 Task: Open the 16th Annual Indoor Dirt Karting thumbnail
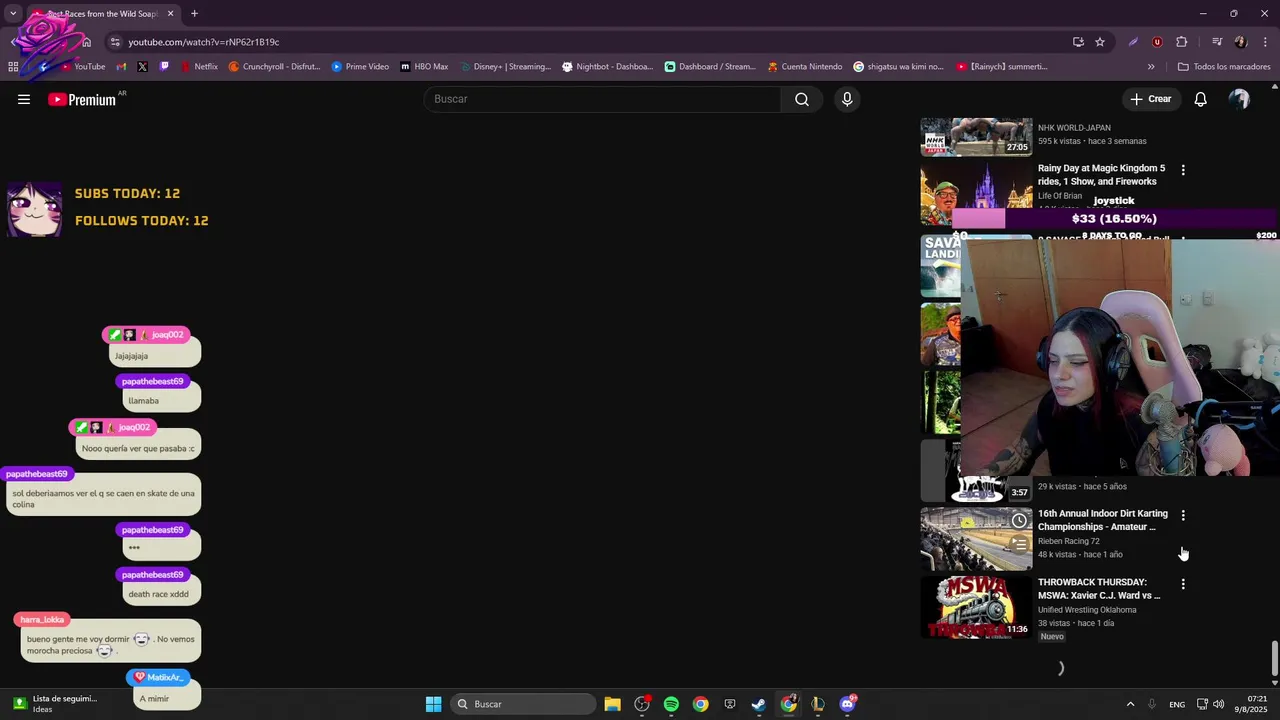(976, 539)
